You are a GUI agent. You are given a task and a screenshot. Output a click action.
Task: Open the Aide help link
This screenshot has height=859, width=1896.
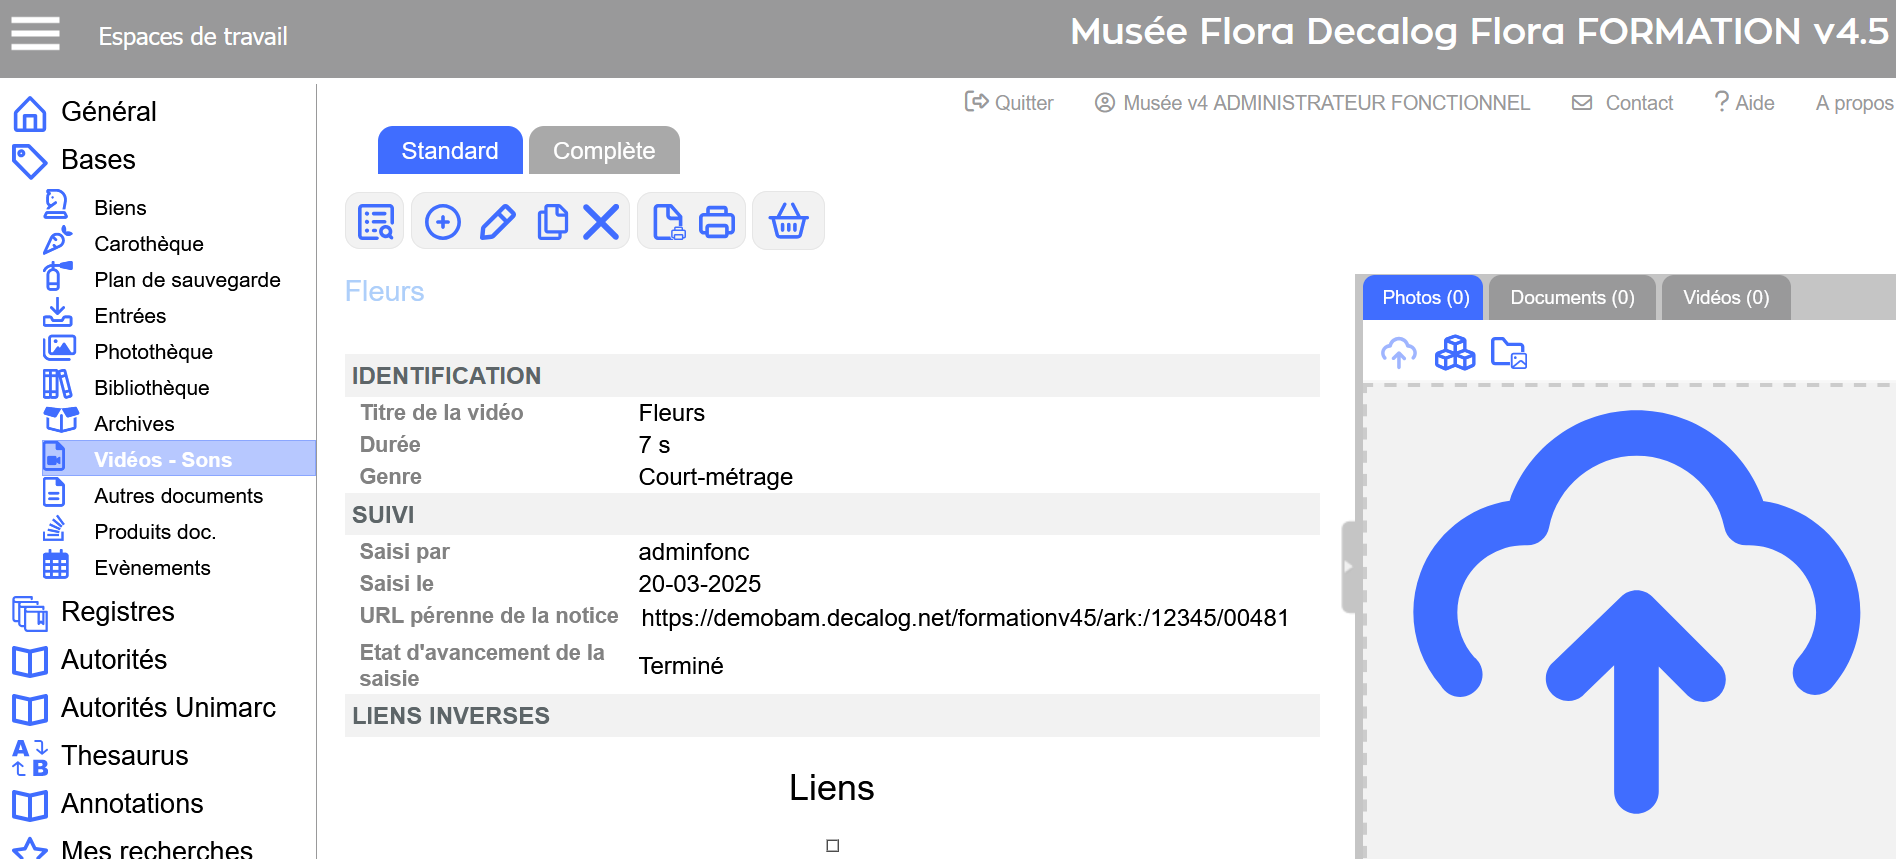(1744, 103)
